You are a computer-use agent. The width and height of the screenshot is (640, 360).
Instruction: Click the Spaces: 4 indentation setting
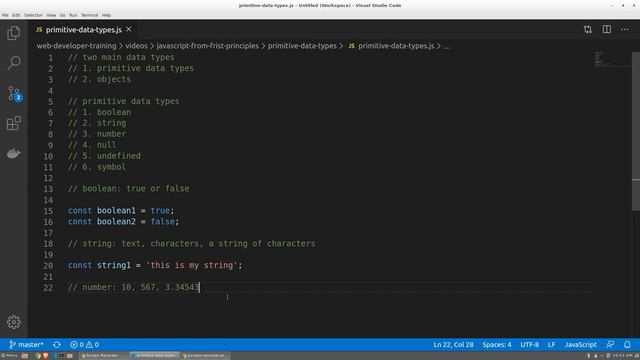click(x=497, y=344)
